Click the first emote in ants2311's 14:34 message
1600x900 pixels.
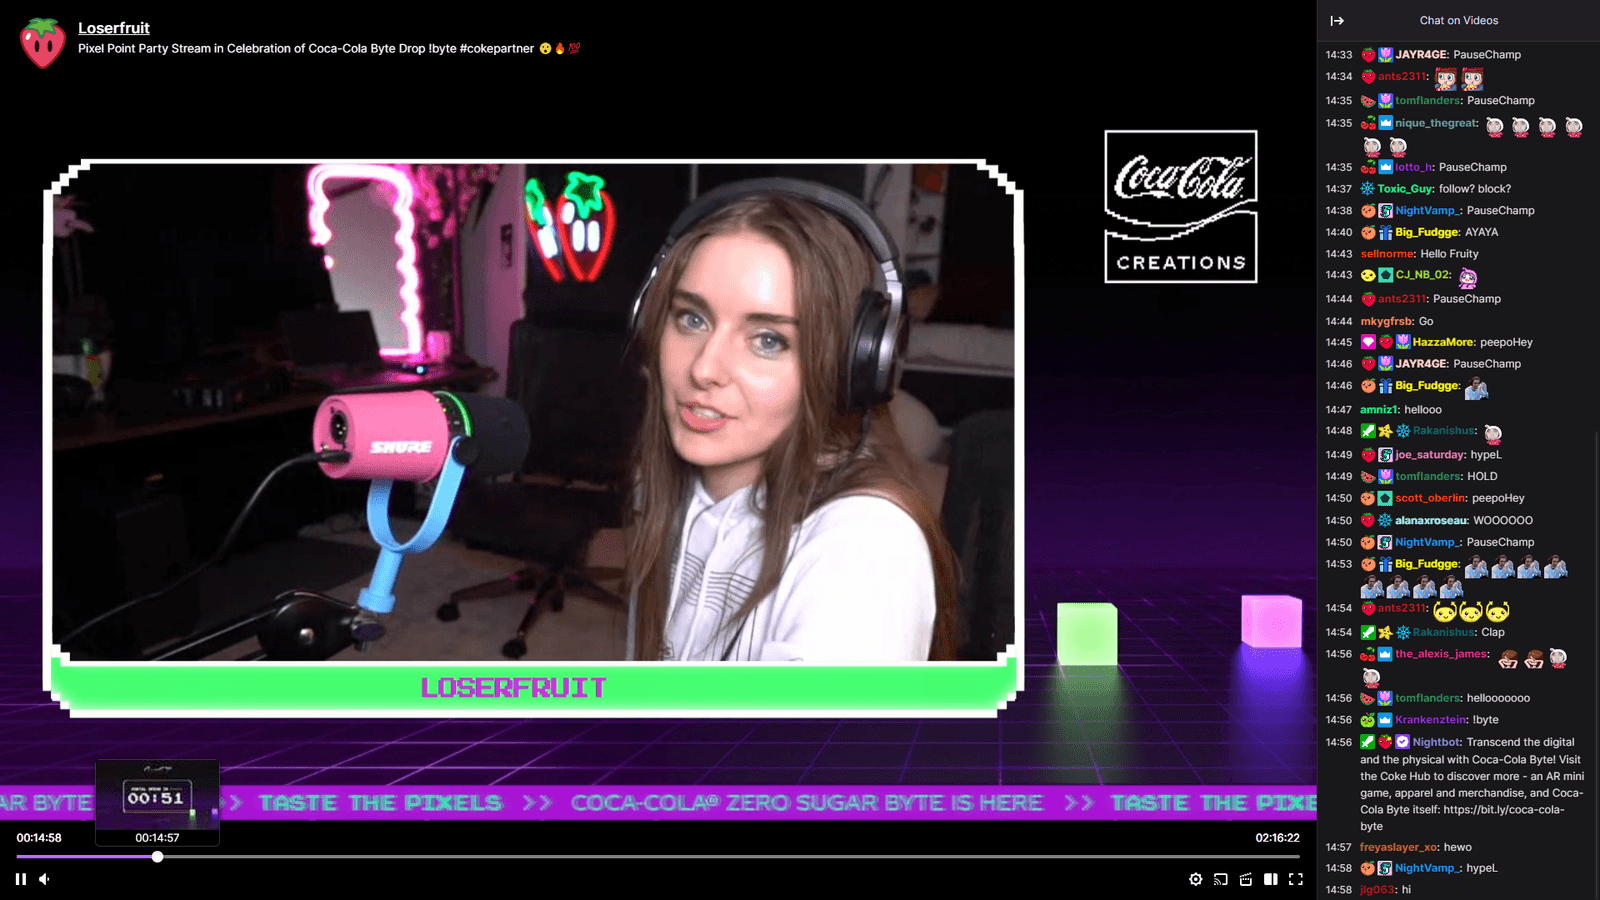point(1446,79)
